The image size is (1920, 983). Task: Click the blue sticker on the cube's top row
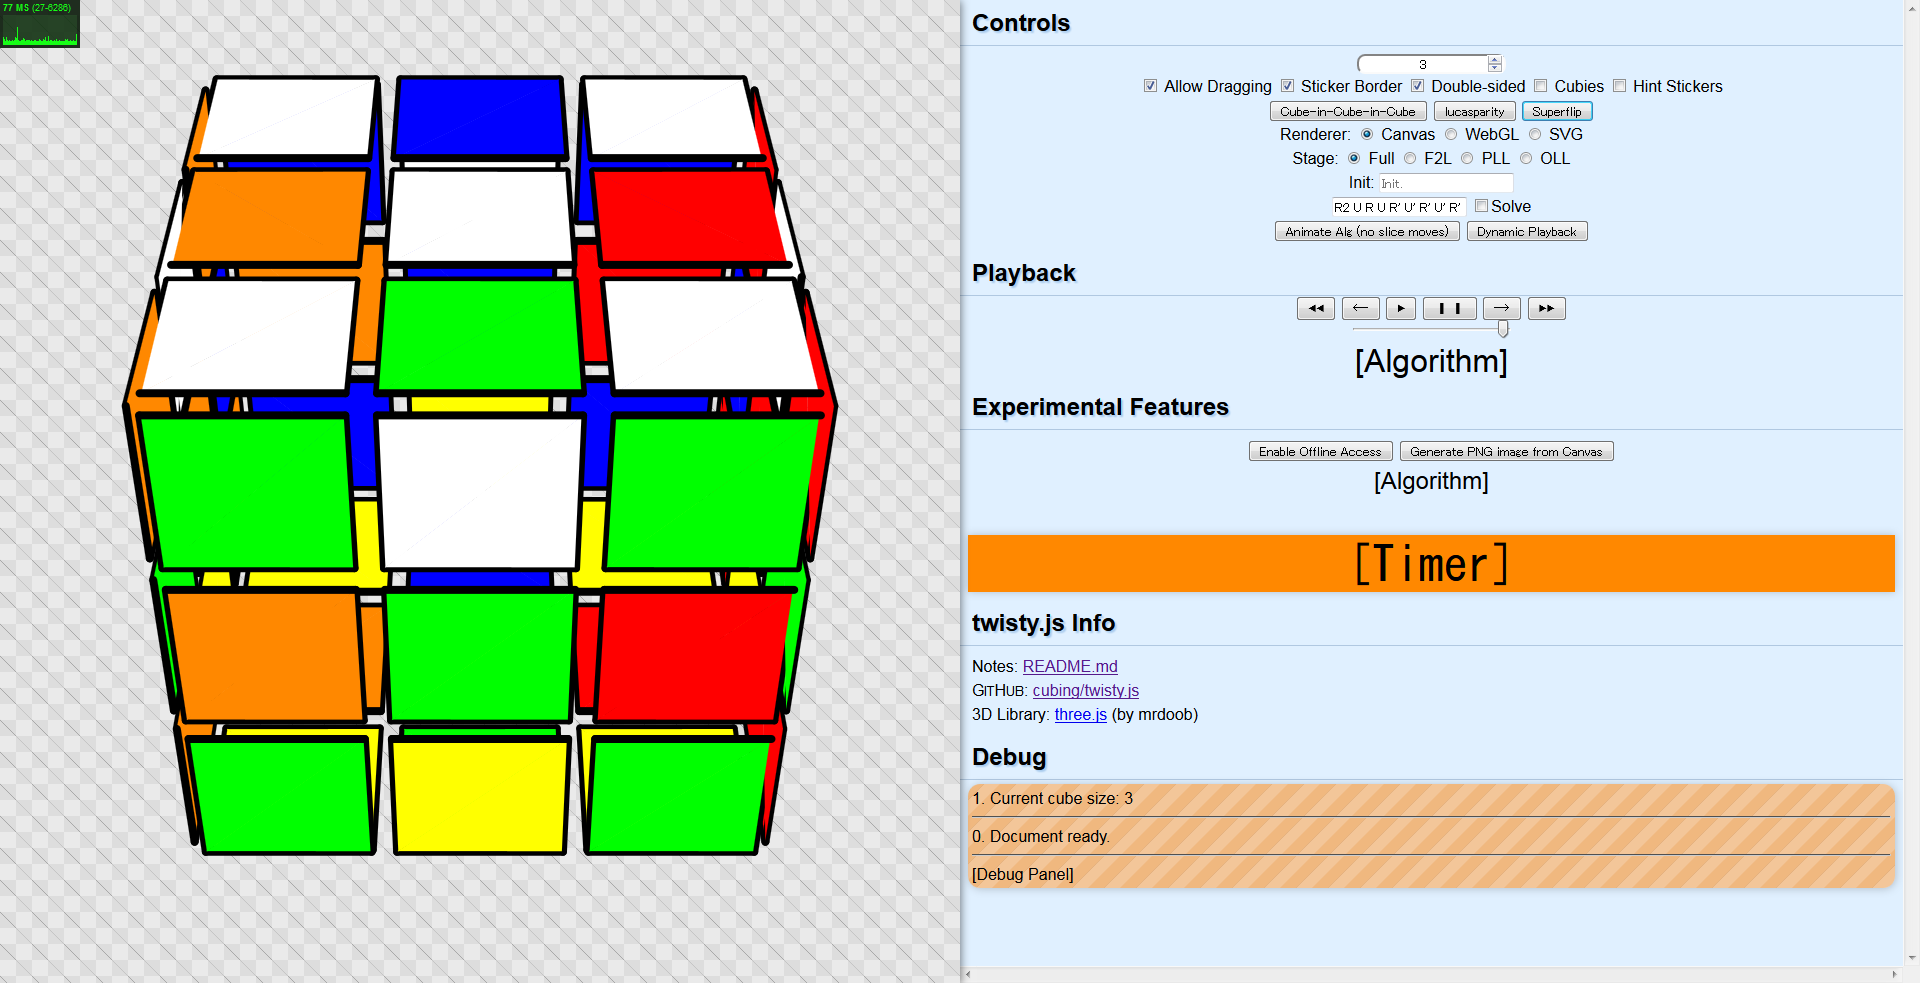click(x=480, y=117)
